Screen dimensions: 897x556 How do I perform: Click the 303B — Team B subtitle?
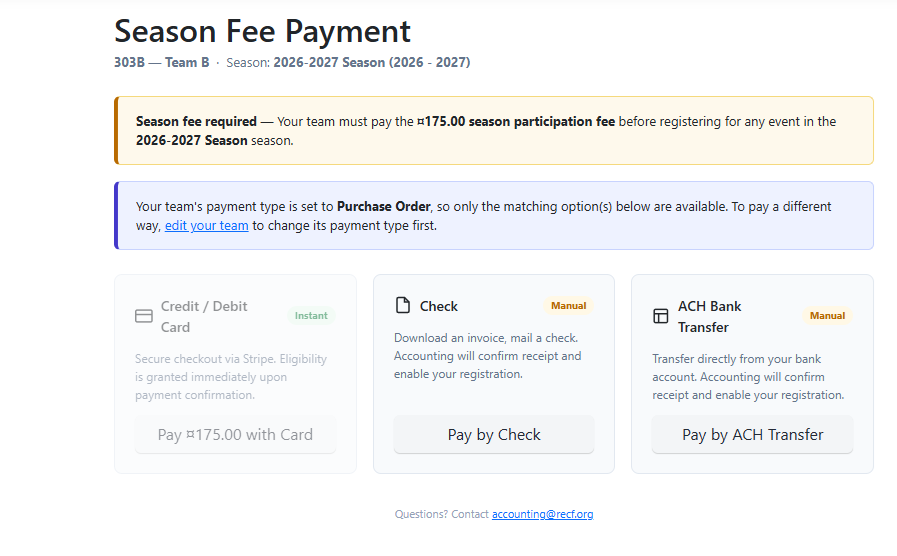pos(162,62)
